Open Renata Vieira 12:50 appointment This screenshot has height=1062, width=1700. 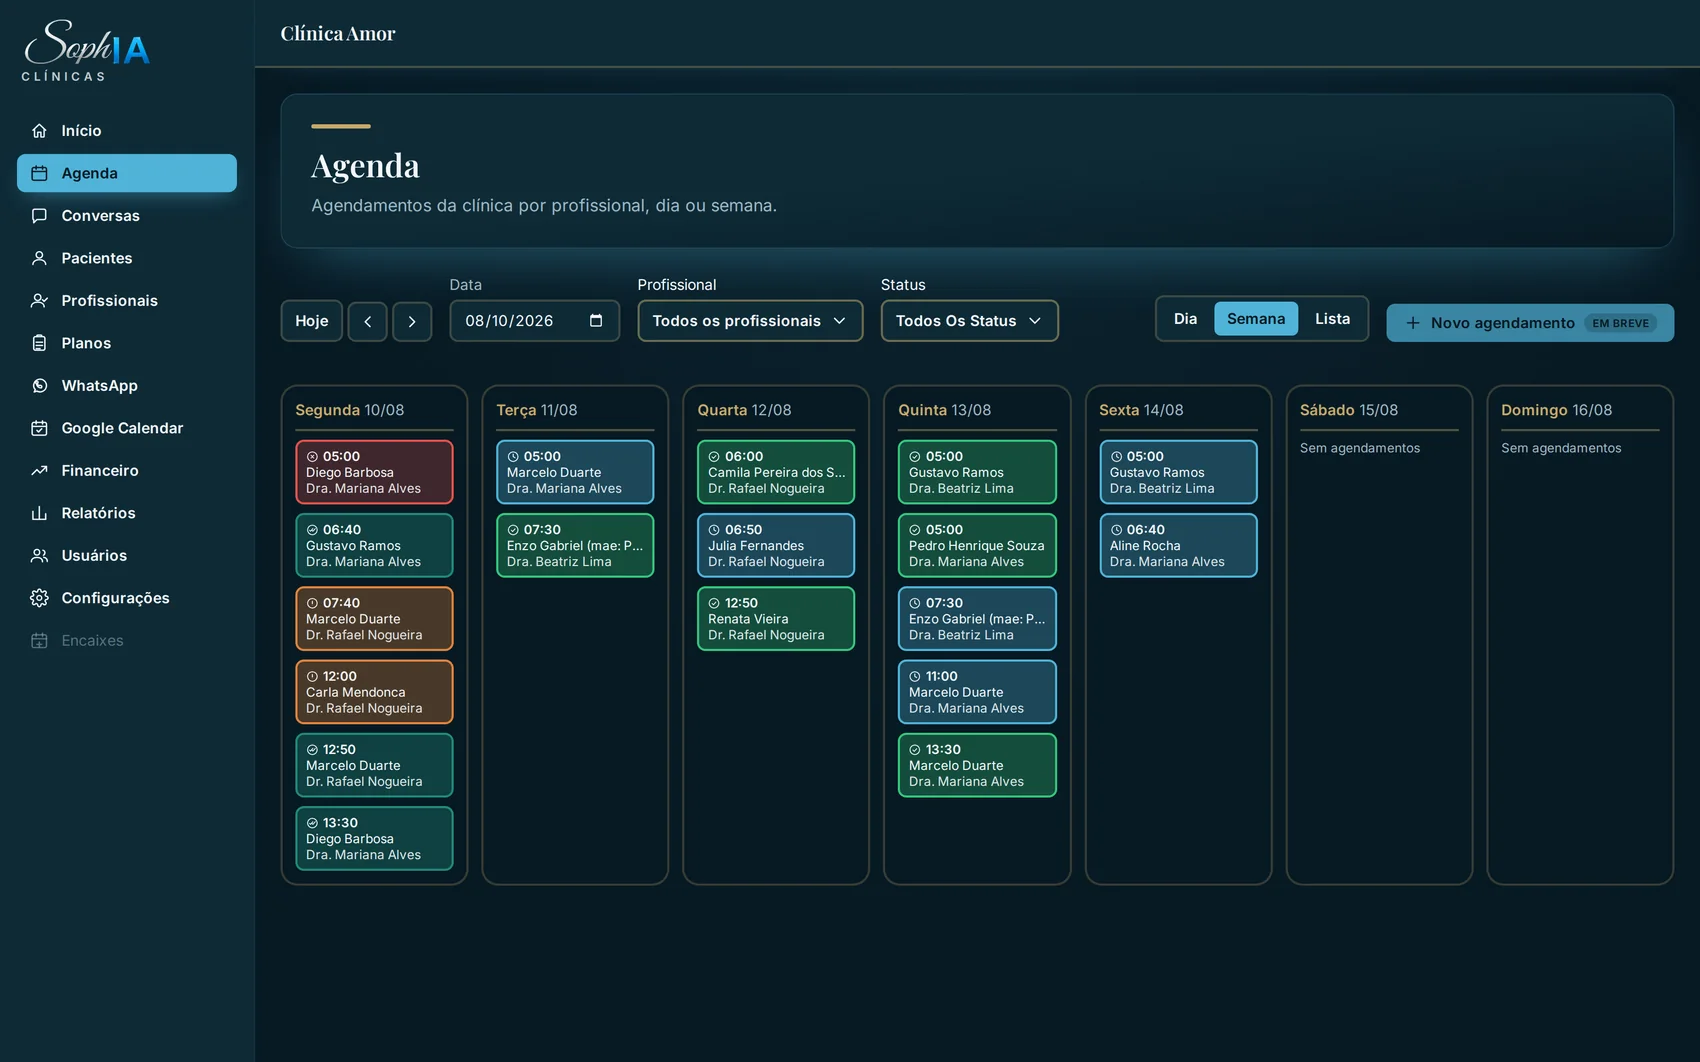pyautogui.click(x=776, y=619)
